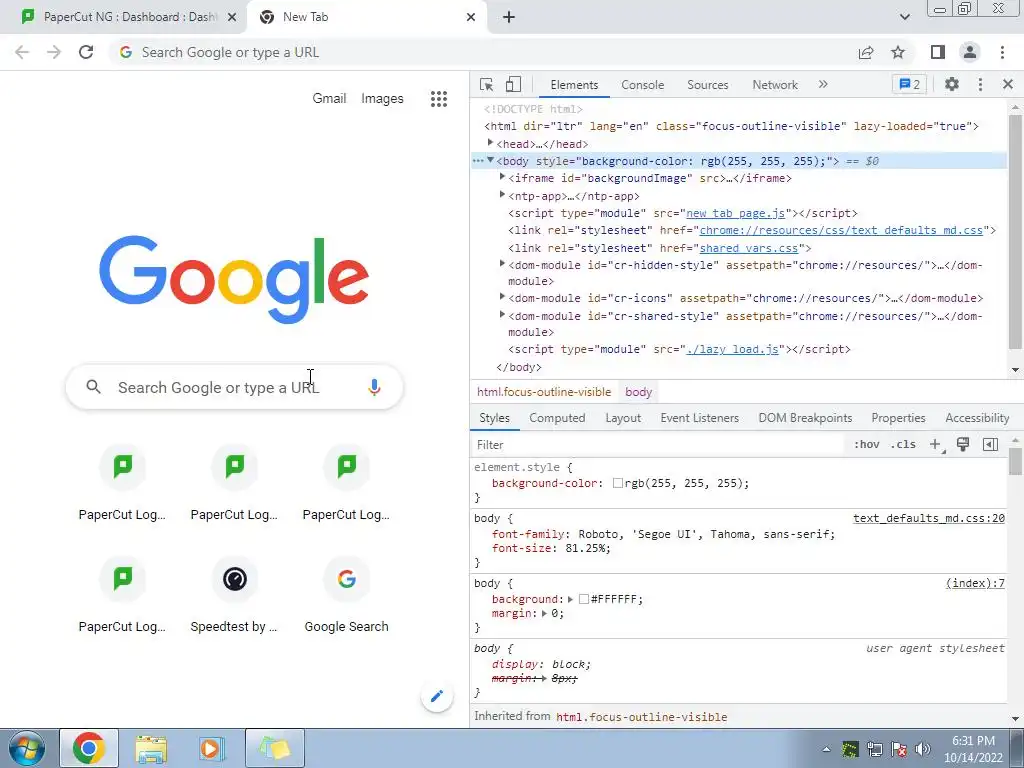This screenshot has width=1024, height=768.
Task: Click the Google page search box
Action: [234, 387]
